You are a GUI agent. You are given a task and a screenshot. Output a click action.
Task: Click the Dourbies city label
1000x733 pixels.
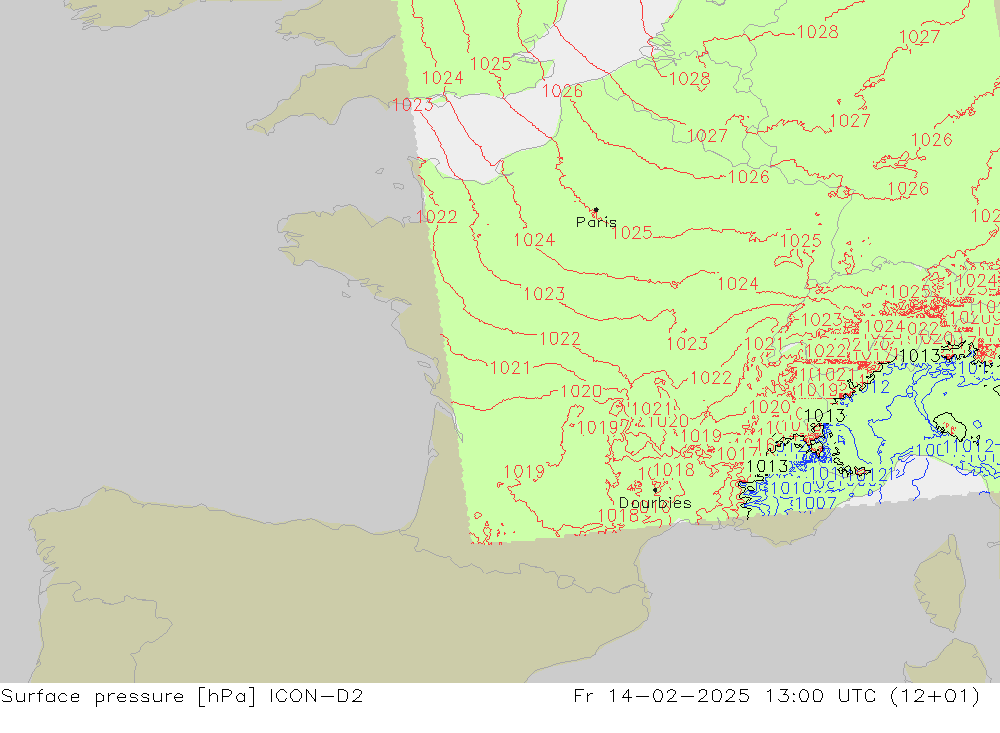pyautogui.click(x=655, y=503)
